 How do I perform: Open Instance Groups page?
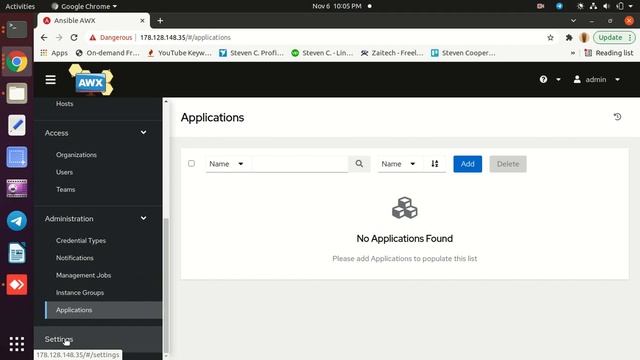click(x=80, y=293)
